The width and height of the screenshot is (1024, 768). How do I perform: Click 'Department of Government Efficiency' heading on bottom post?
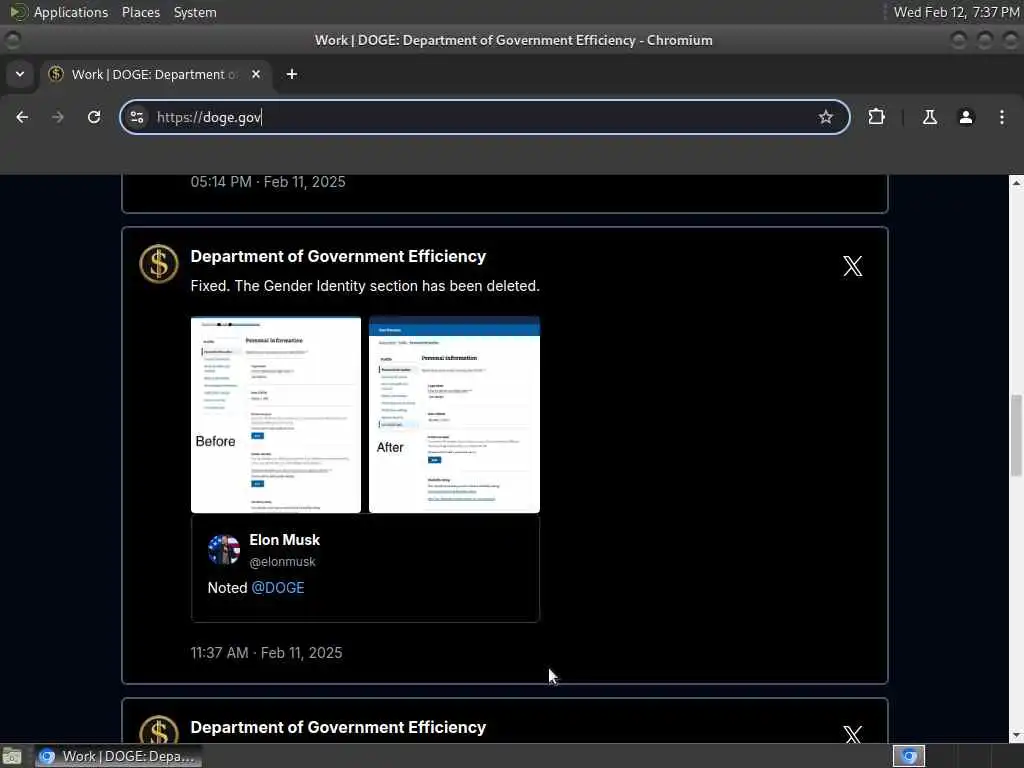(338, 727)
